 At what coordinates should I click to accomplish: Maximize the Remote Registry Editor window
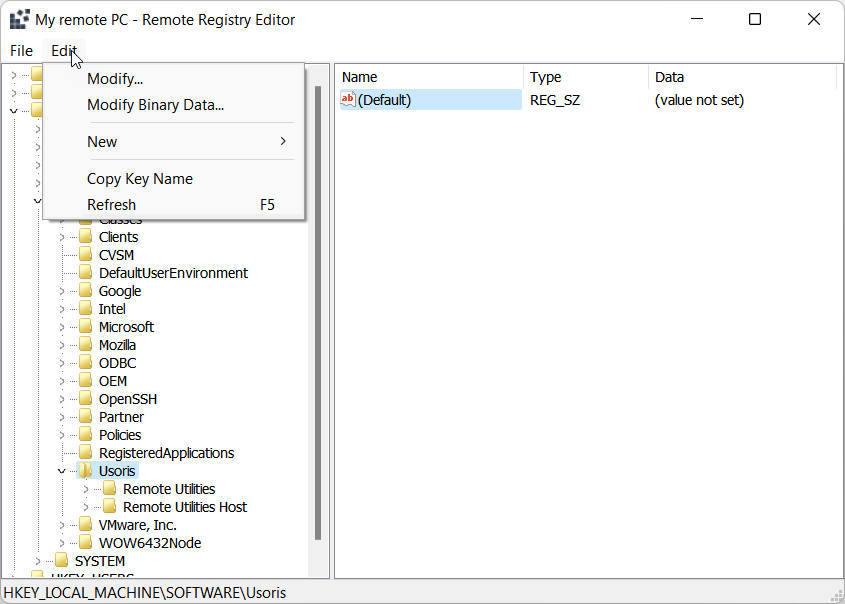click(x=755, y=19)
